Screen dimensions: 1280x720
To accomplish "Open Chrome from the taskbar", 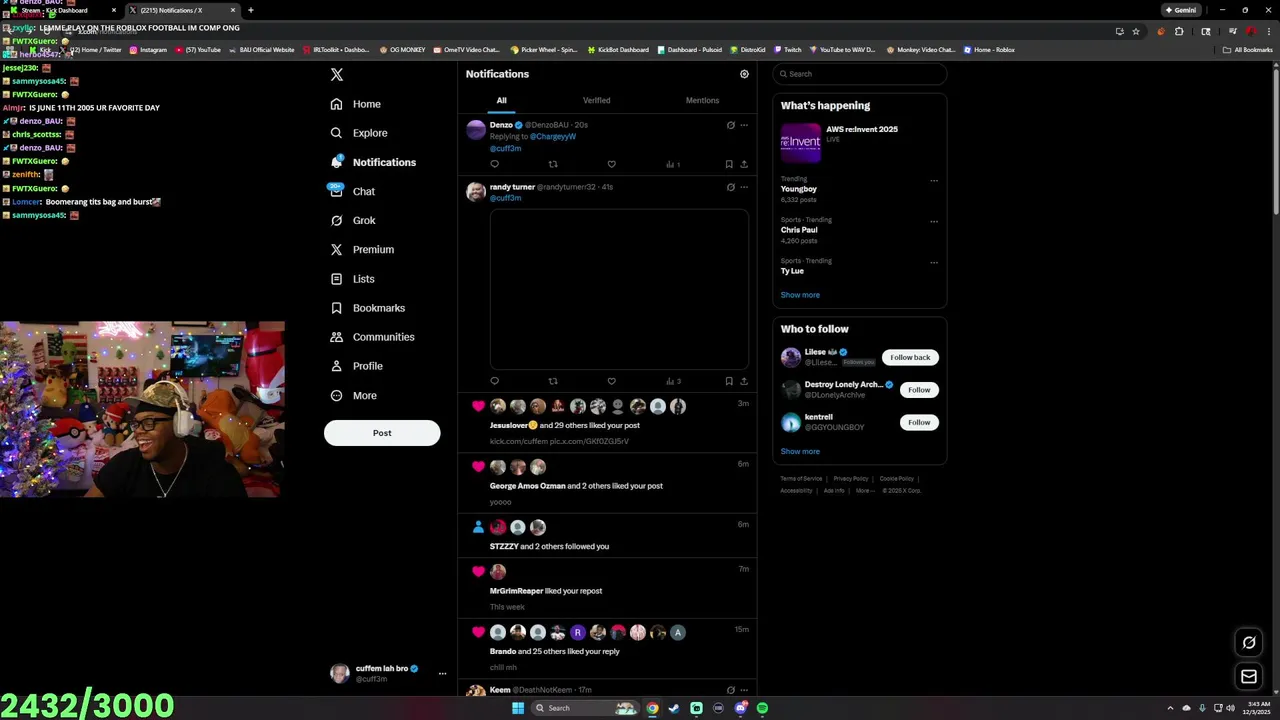I will [x=652, y=708].
